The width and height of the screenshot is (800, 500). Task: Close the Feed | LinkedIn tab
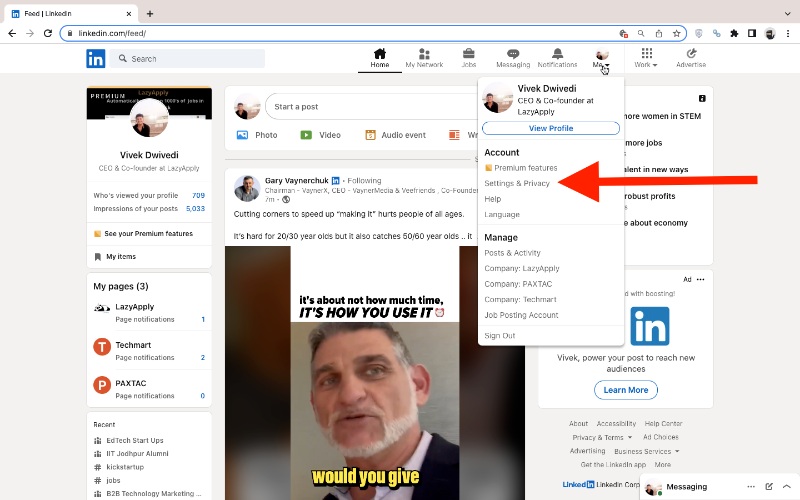pos(129,14)
